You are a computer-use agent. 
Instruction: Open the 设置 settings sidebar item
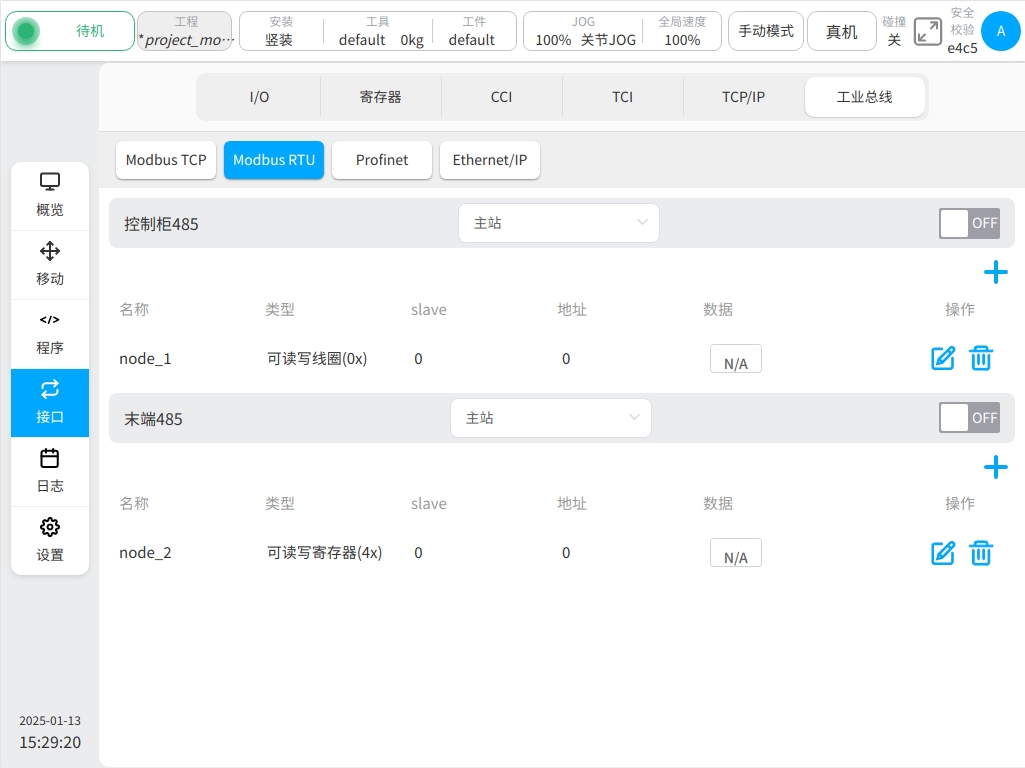click(50, 540)
